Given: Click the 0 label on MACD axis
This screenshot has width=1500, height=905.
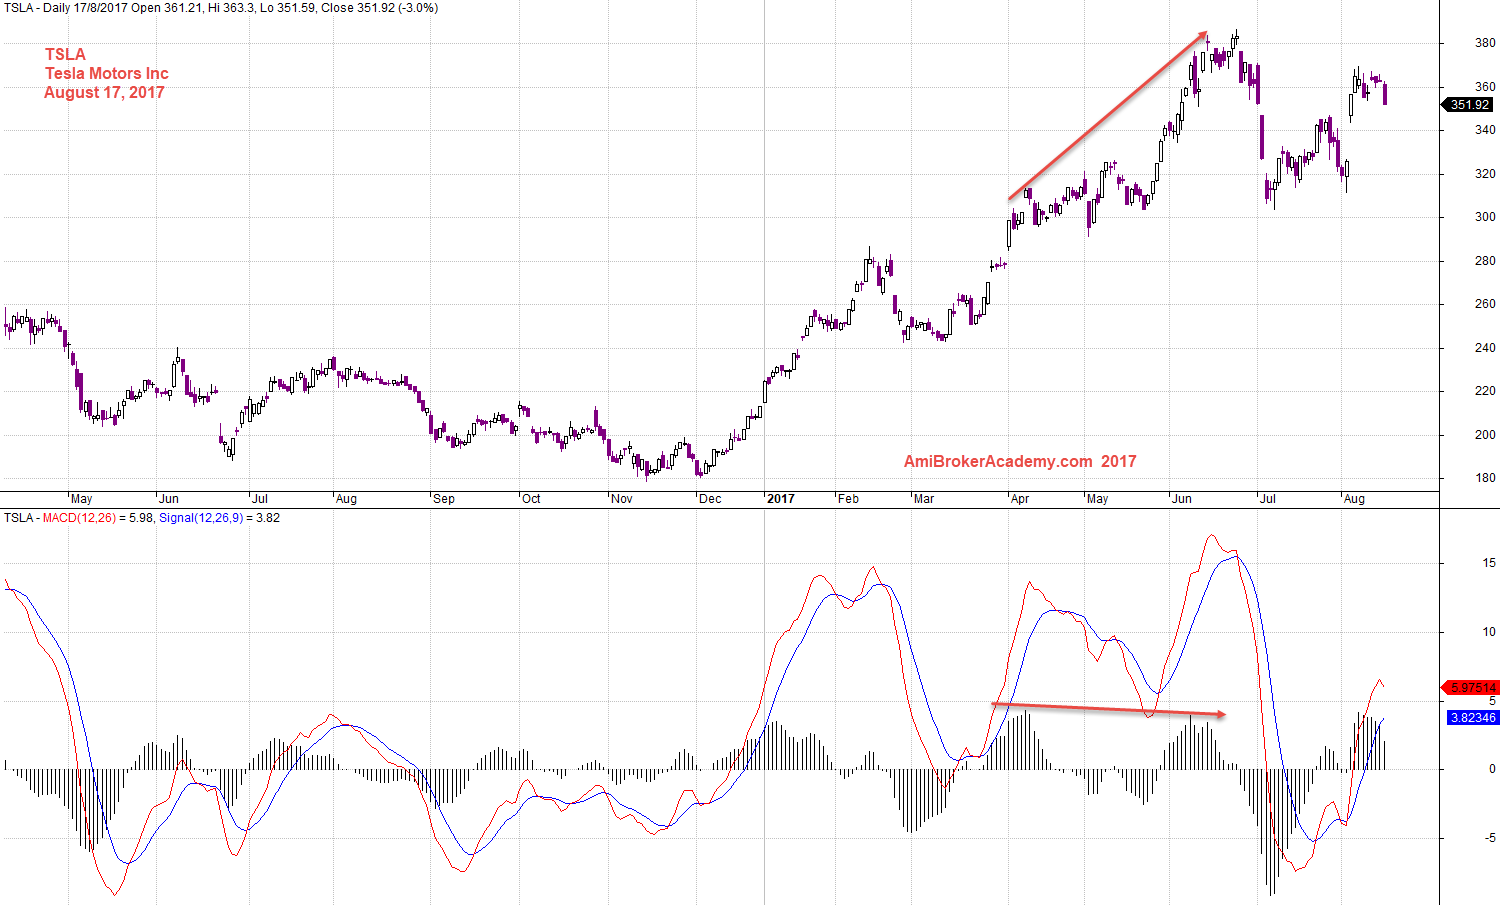Looking at the screenshot, I should [x=1493, y=769].
